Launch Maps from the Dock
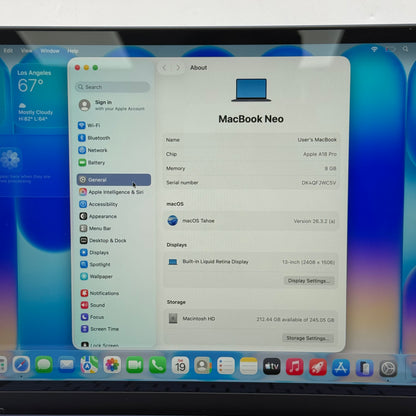 89,365
